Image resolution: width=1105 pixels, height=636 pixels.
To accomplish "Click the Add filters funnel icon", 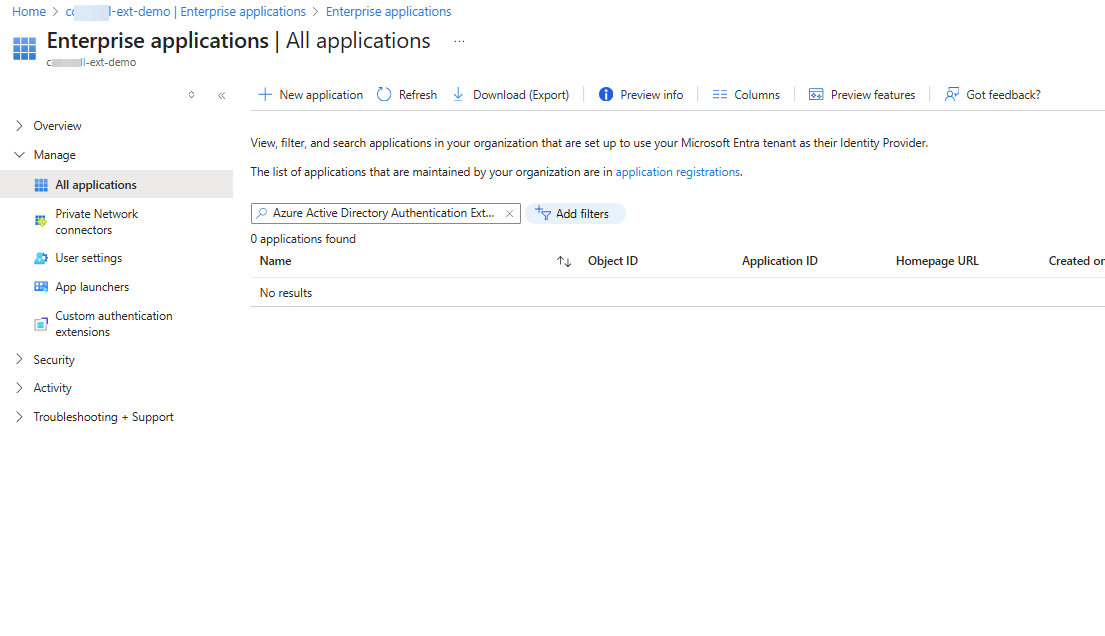I will [543, 213].
